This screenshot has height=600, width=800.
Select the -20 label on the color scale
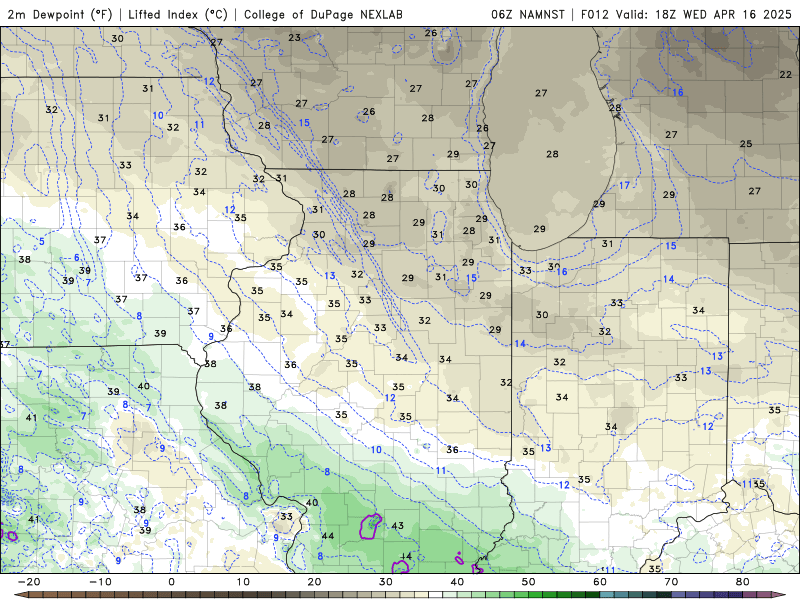click(x=29, y=582)
